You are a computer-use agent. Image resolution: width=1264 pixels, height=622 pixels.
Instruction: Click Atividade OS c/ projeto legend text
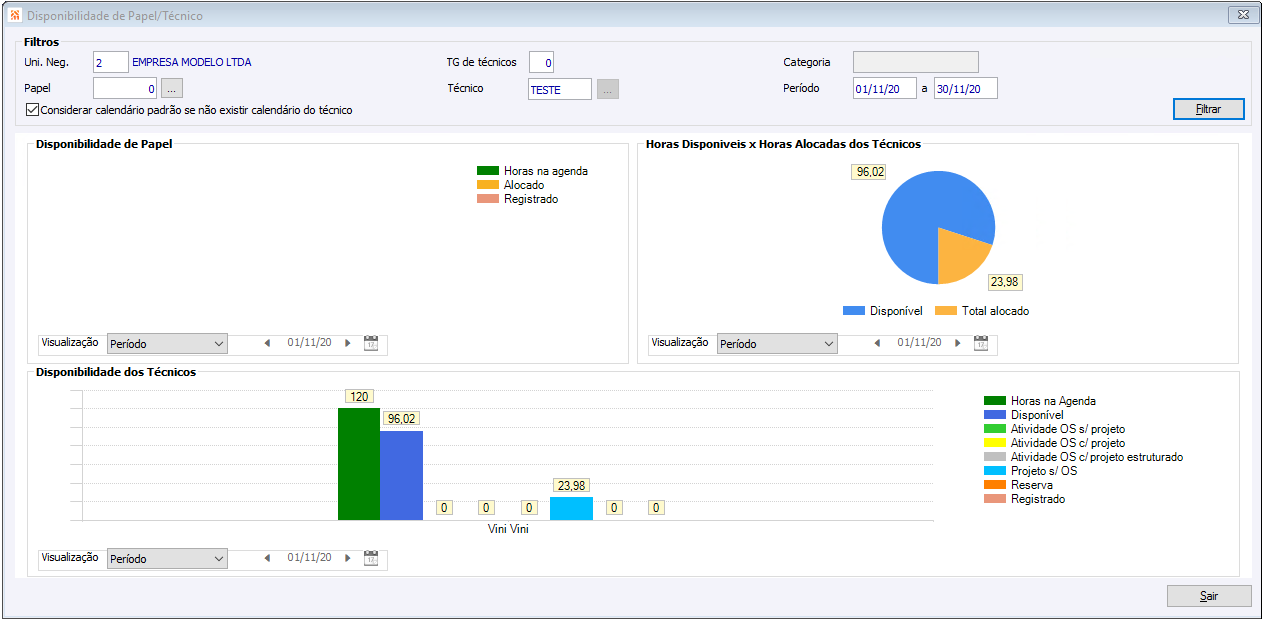(1068, 443)
